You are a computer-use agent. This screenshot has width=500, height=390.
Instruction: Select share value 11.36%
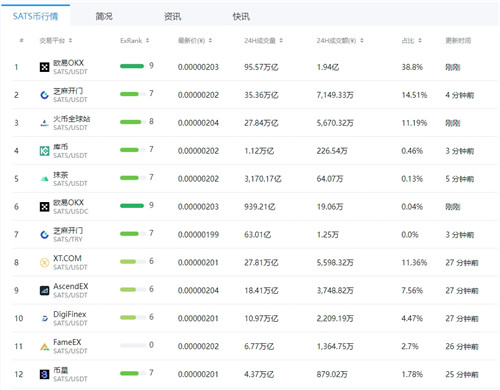414,263
